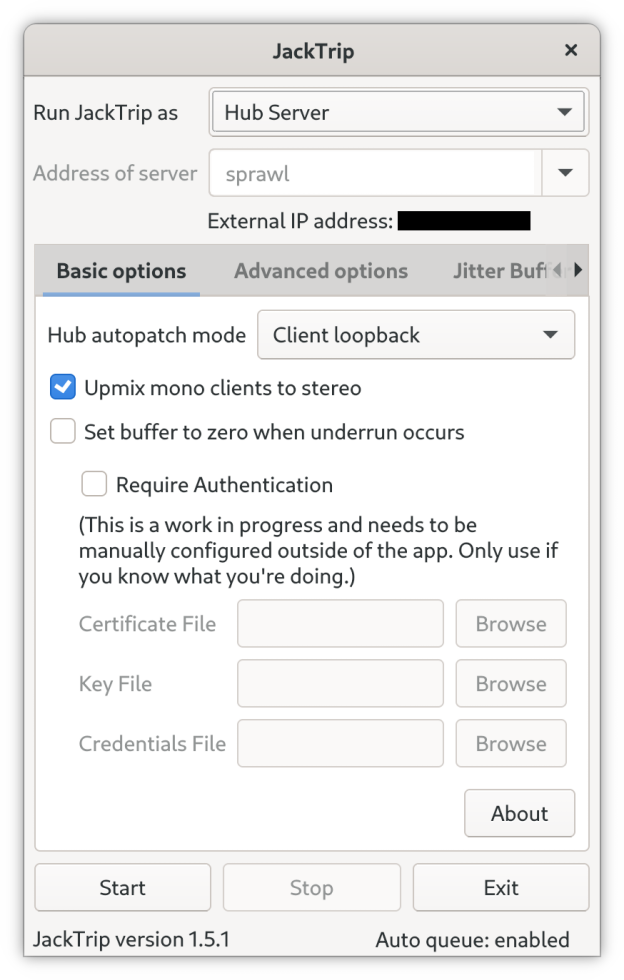Screen dimensions: 624x980
Task: Close the JackTrip window
Action: [x=571, y=50]
